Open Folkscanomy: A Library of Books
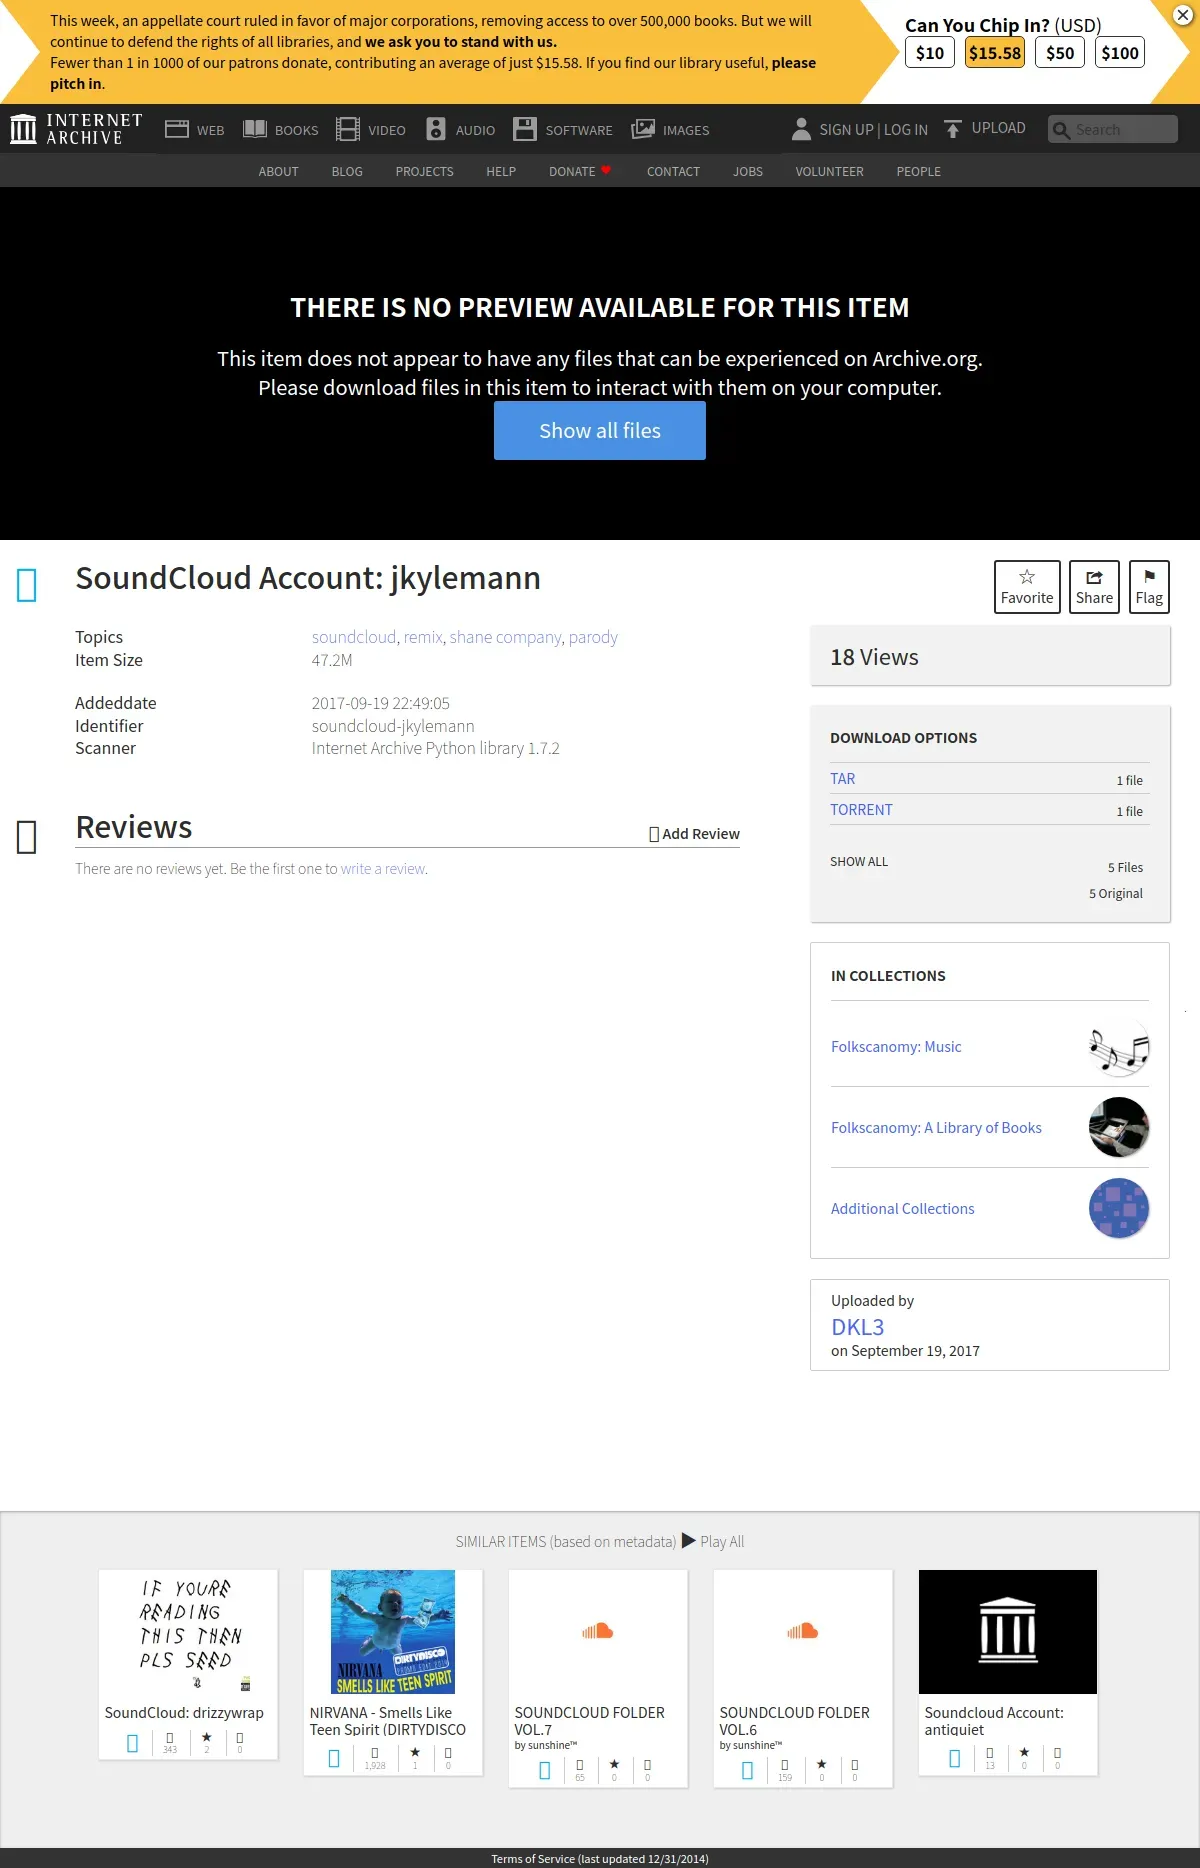Screen dimensions: 1200x1868 coord(936,1128)
